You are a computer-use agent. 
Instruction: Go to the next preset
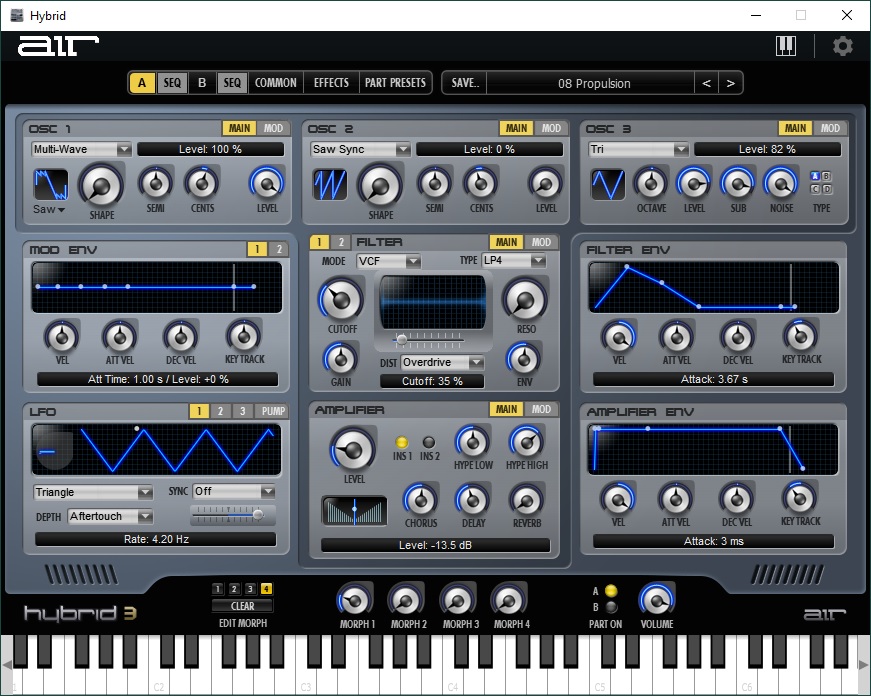[x=730, y=83]
